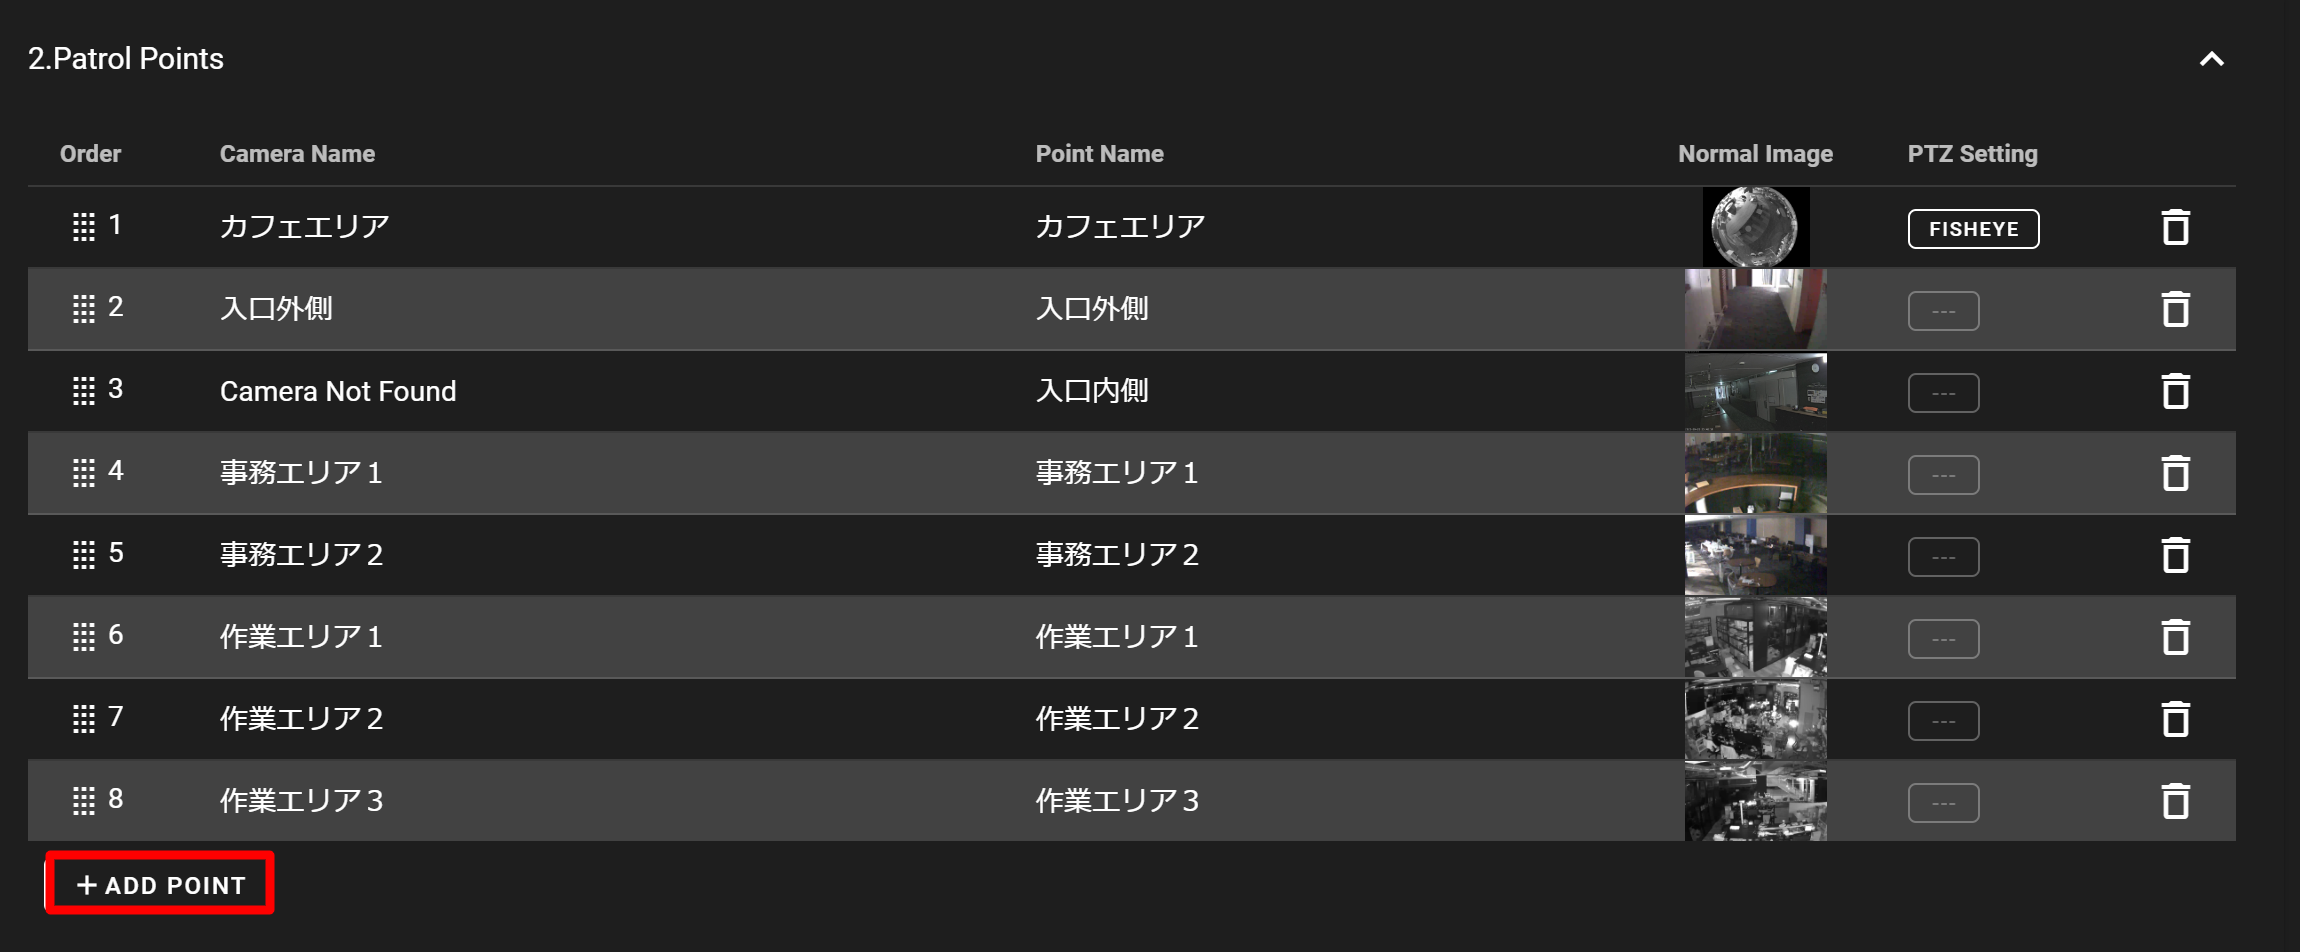Delete patrol point 事務エリア1
Screen dimensions: 2300x952
pyautogui.click(x=2175, y=473)
